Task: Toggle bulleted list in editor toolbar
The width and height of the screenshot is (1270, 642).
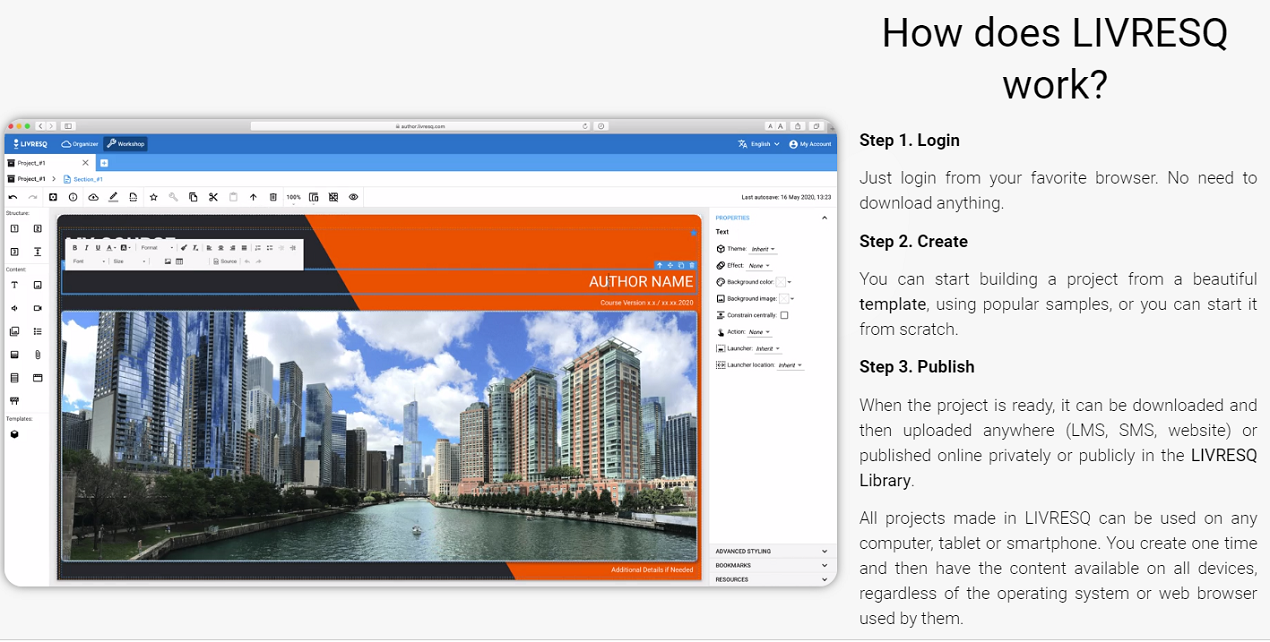Action: [270, 248]
